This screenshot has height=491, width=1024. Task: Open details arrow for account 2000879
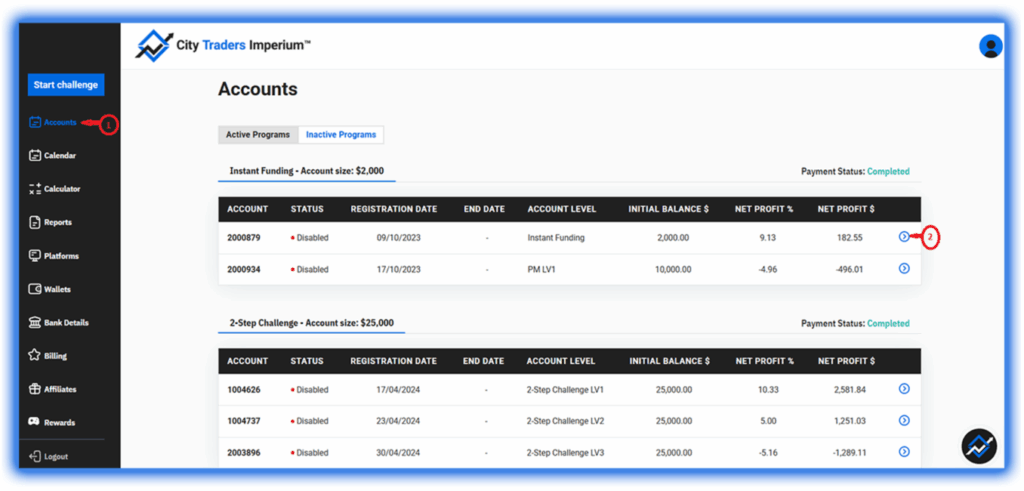(904, 236)
